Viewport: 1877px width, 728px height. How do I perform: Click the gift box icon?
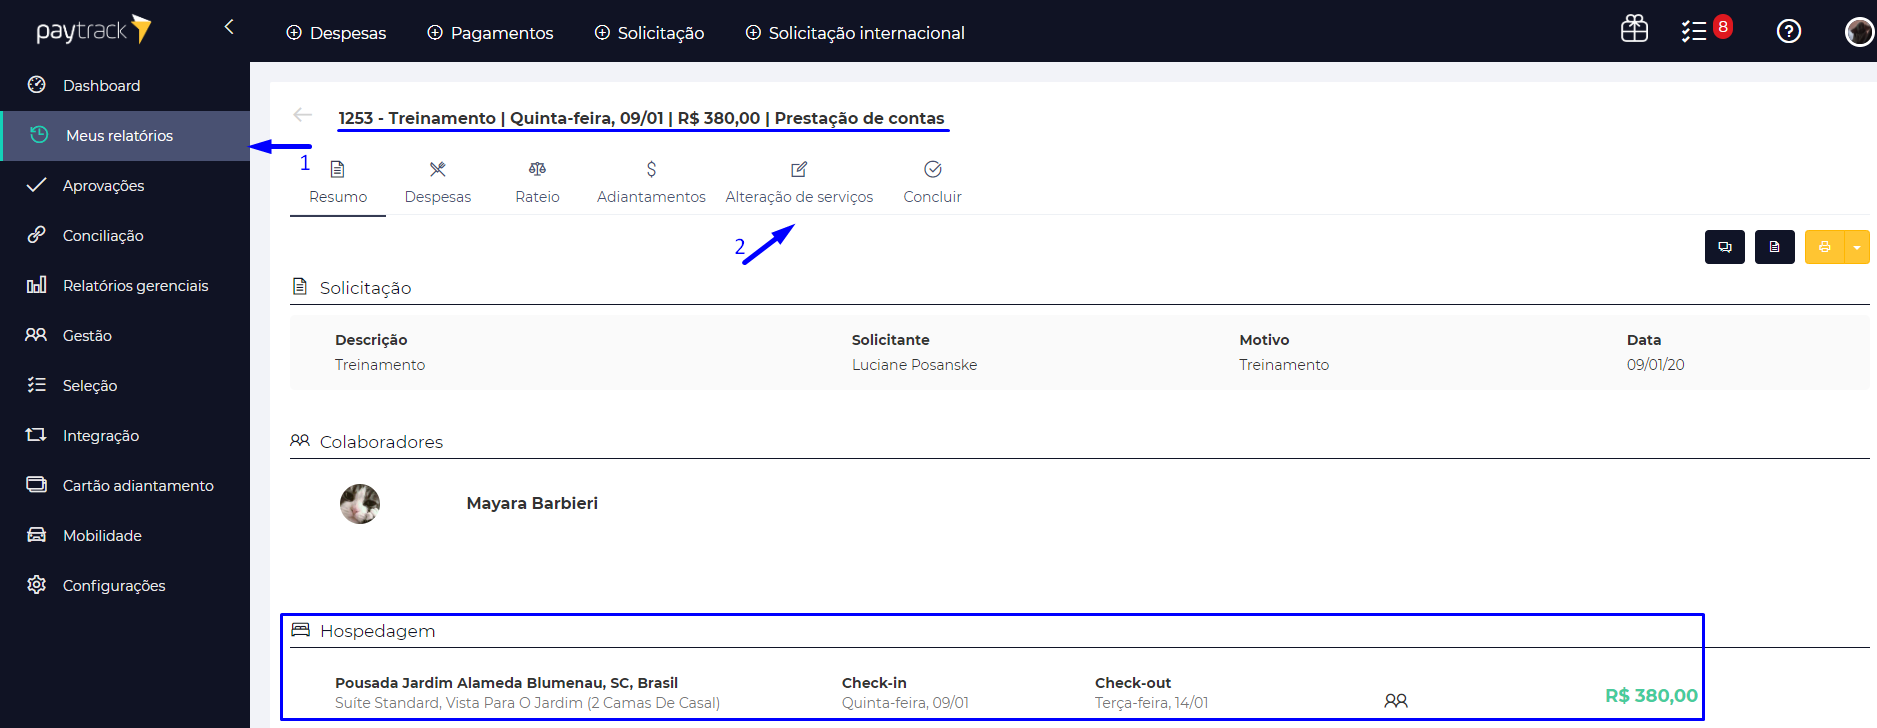pos(1634,29)
